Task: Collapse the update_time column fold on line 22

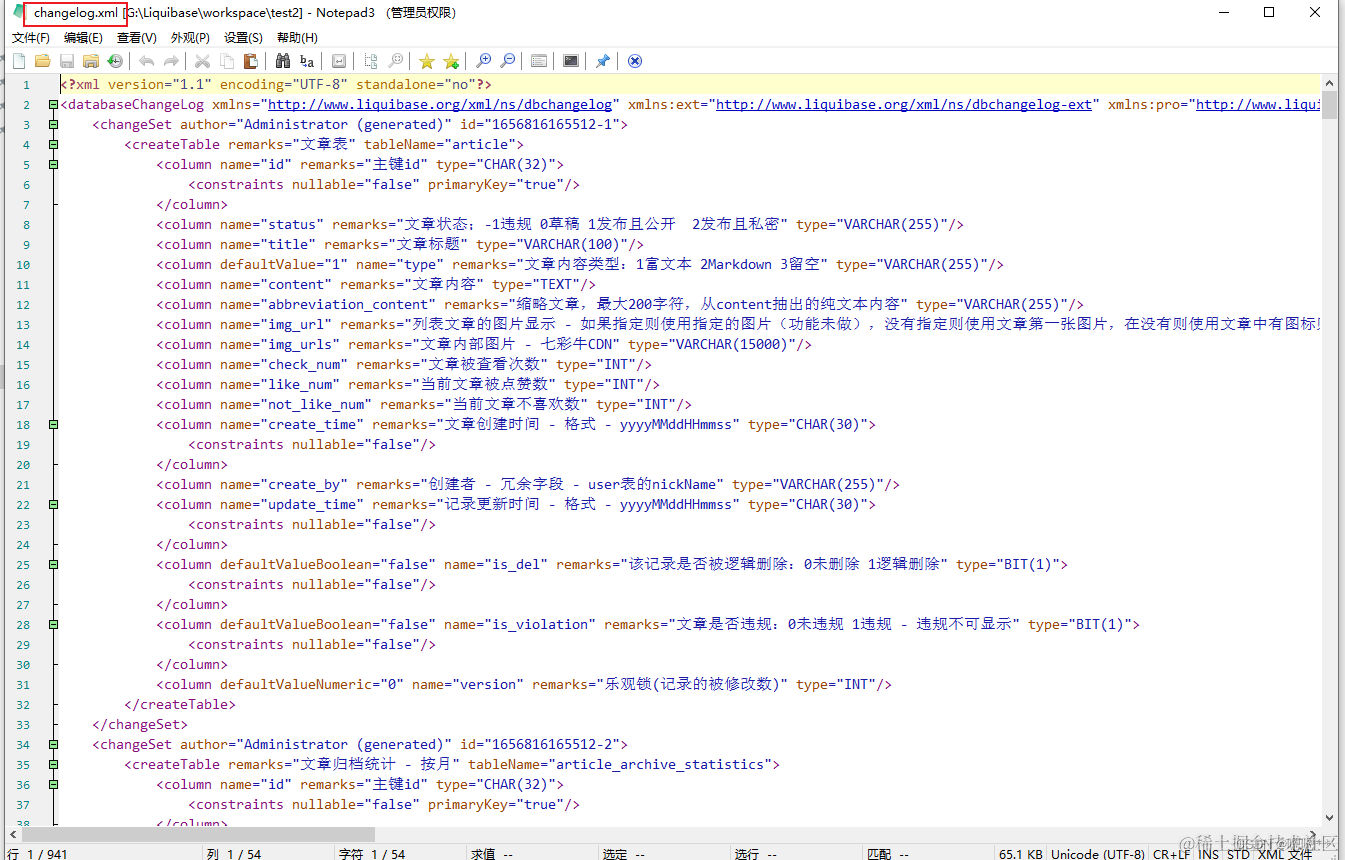Action: click(53, 504)
